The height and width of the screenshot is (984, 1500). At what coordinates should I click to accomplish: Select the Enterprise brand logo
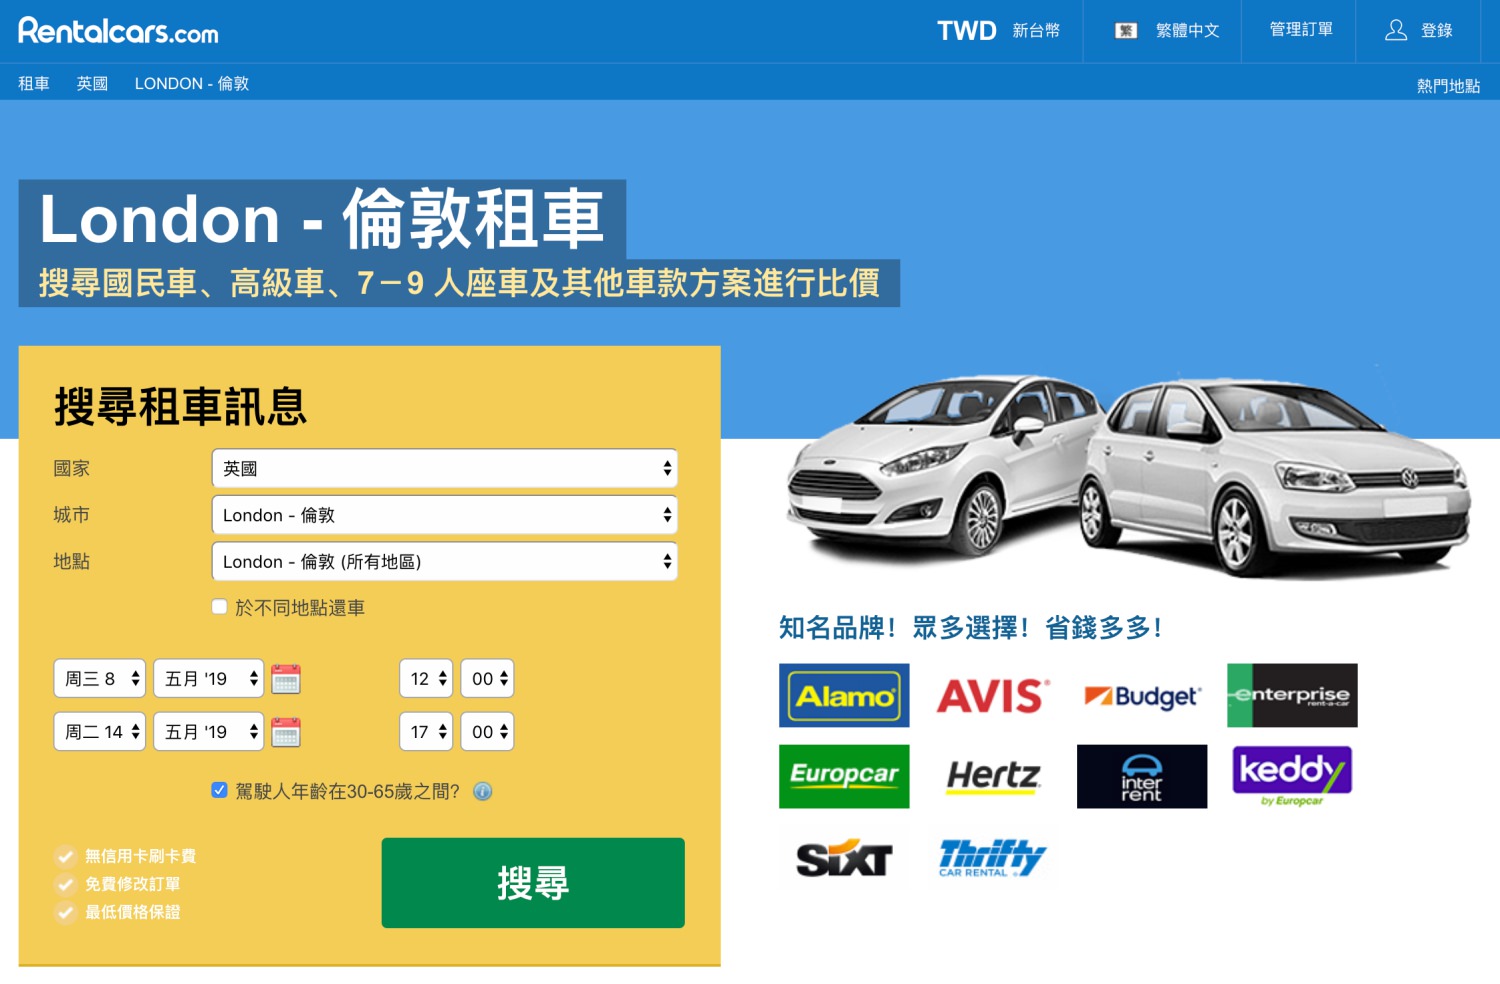tap(1292, 695)
